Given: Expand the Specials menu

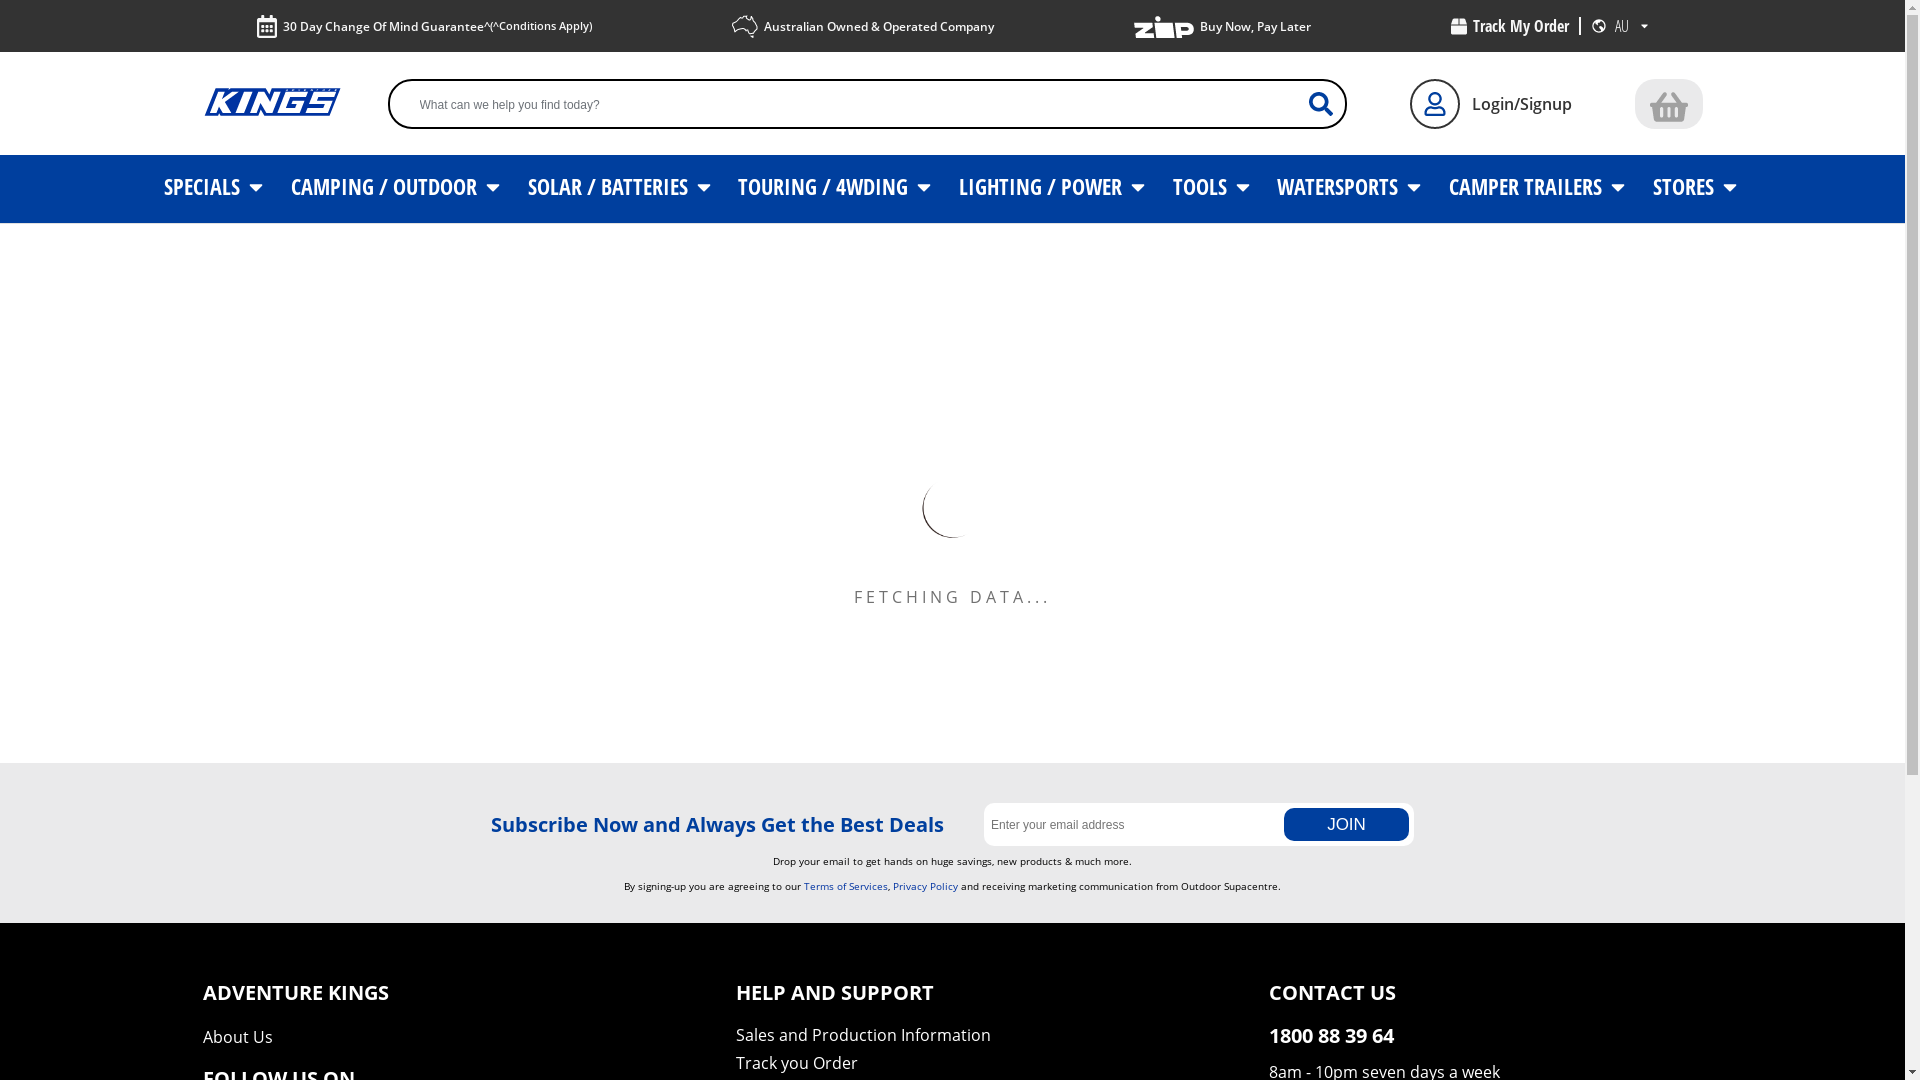Looking at the screenshot, I should click(213, 188).
